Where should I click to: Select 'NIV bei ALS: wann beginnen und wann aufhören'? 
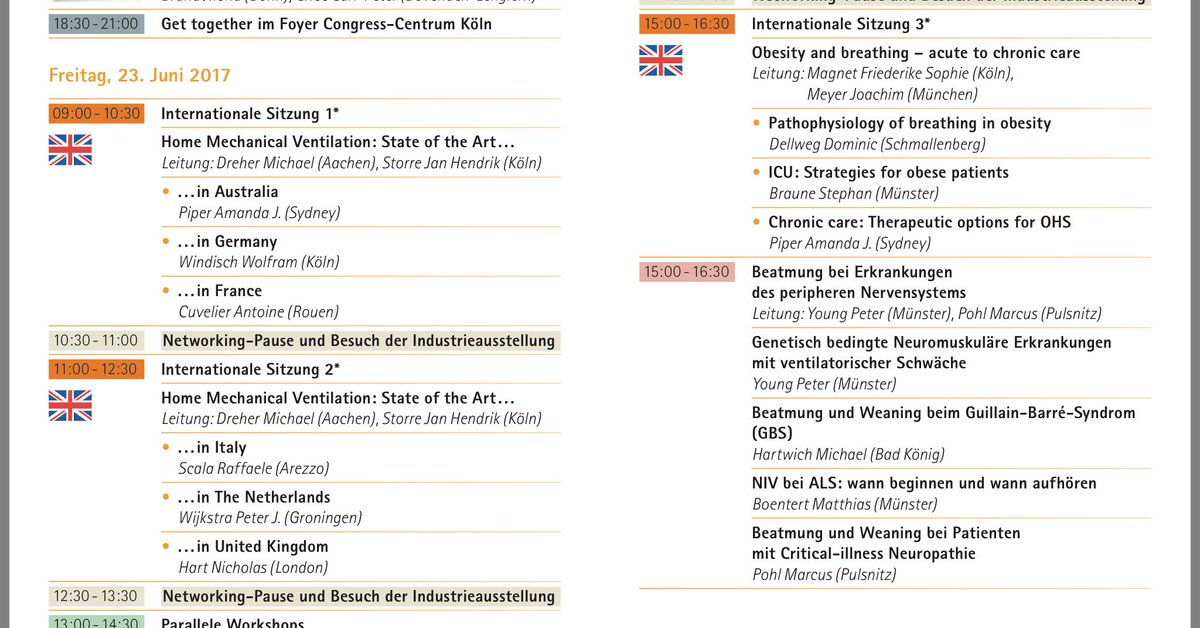[x=924, y=483]
